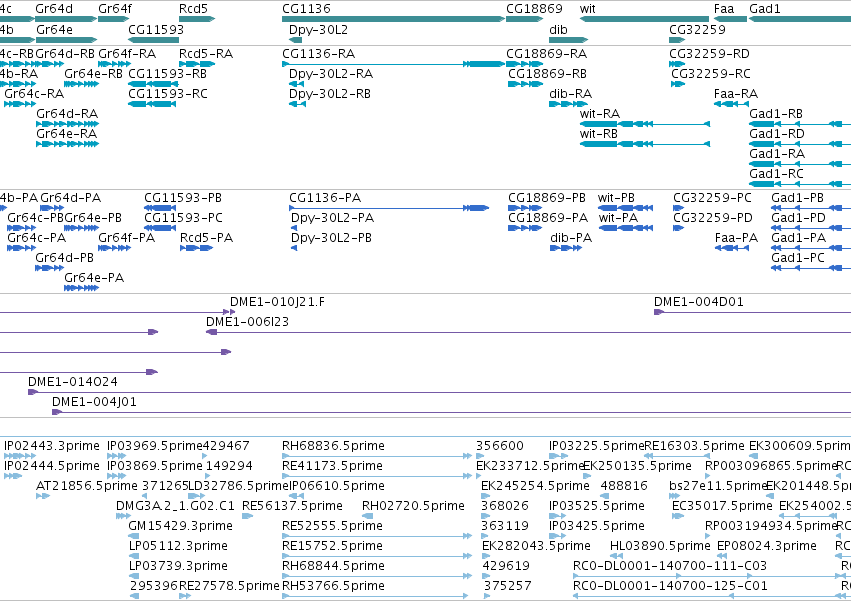Select protein dib-PA

click(566, 248)
